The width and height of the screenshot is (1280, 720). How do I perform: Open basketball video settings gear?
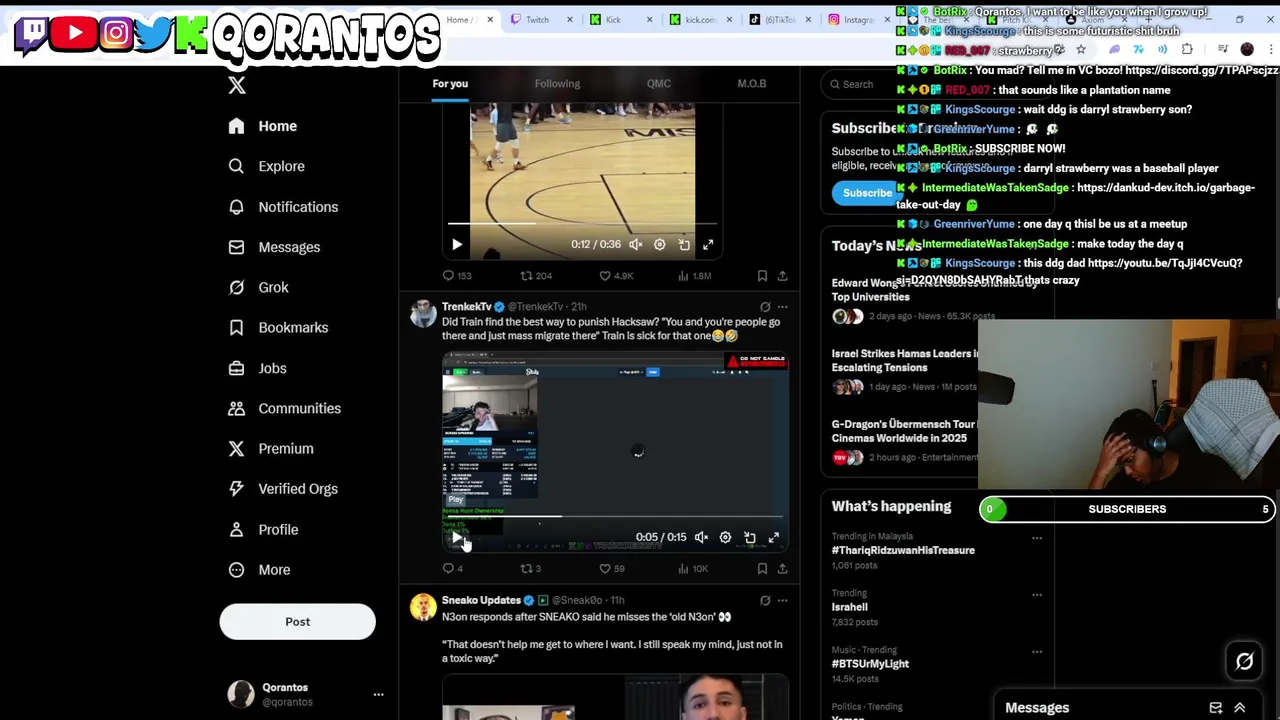pyautogui.click(x=659, y=244)
